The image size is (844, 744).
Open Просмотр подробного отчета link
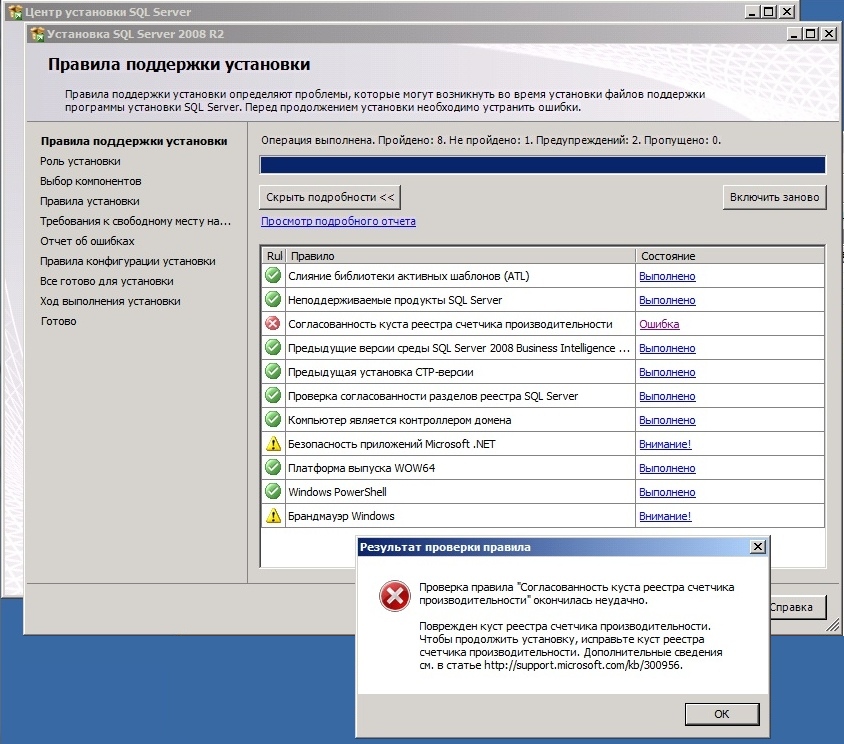(338, 221)
